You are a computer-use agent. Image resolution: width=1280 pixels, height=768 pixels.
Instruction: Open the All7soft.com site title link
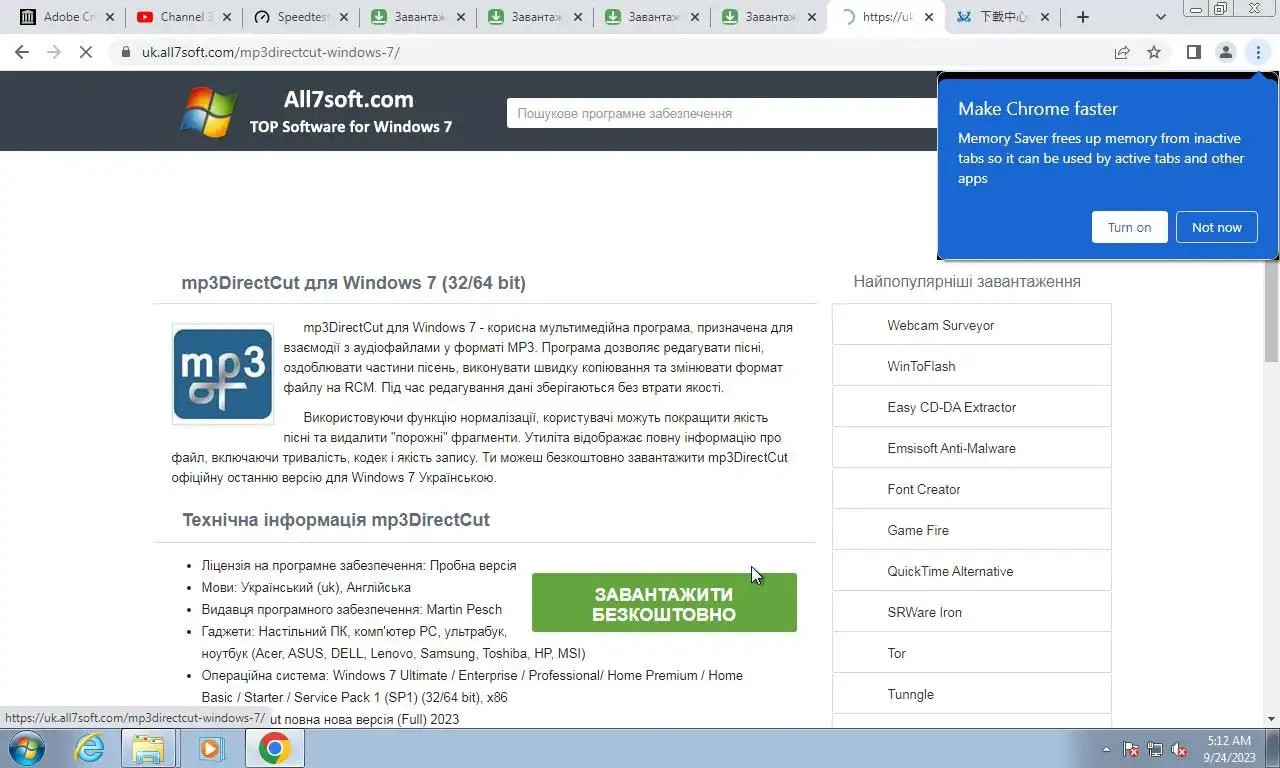point(348,99)
